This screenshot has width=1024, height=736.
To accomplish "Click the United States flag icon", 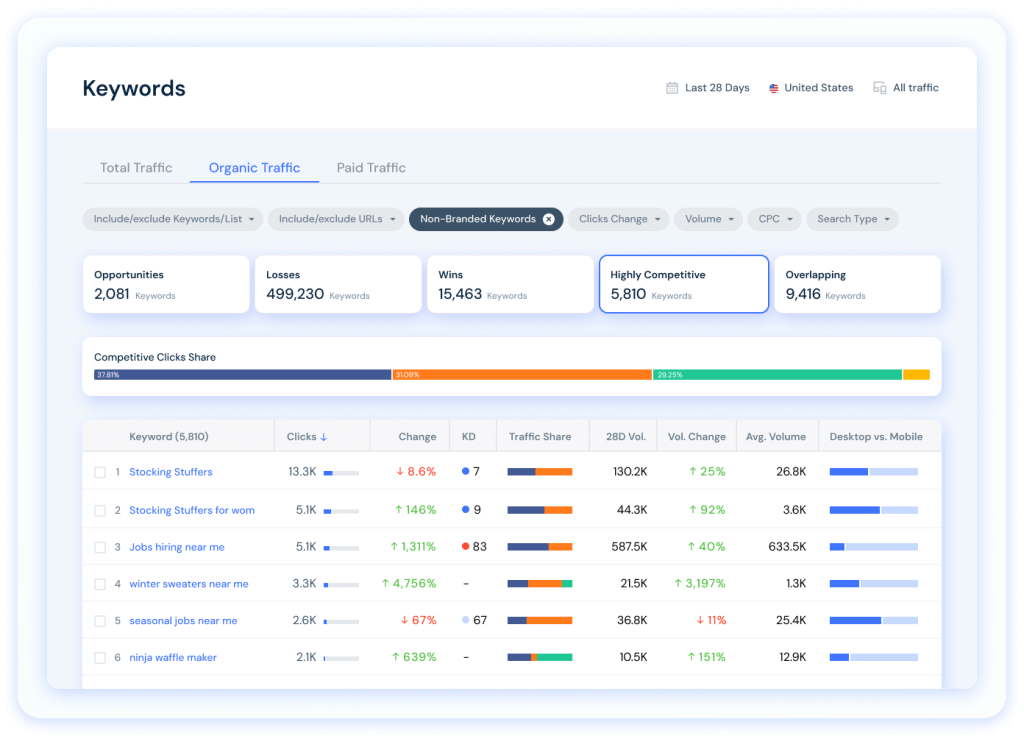I will click(773, 88).
